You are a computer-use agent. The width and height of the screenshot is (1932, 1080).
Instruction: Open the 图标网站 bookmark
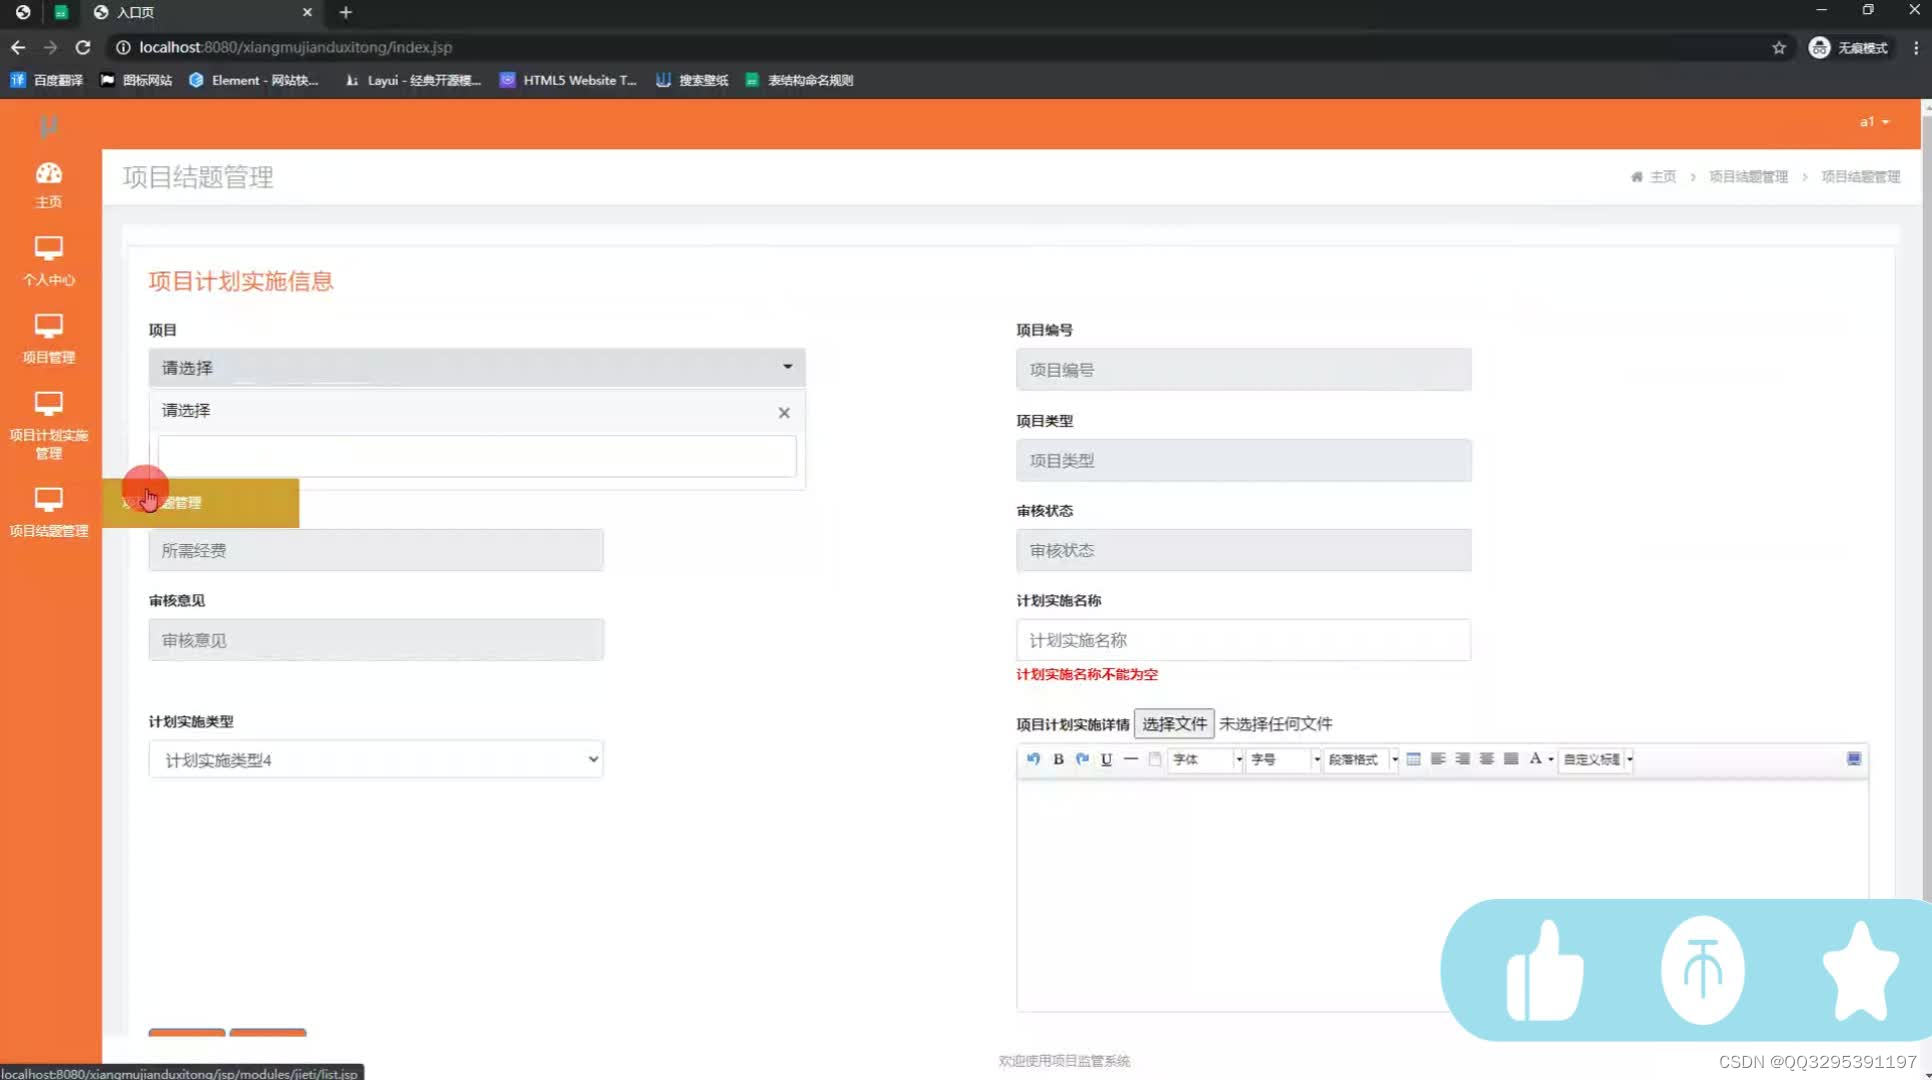point(137,80)
